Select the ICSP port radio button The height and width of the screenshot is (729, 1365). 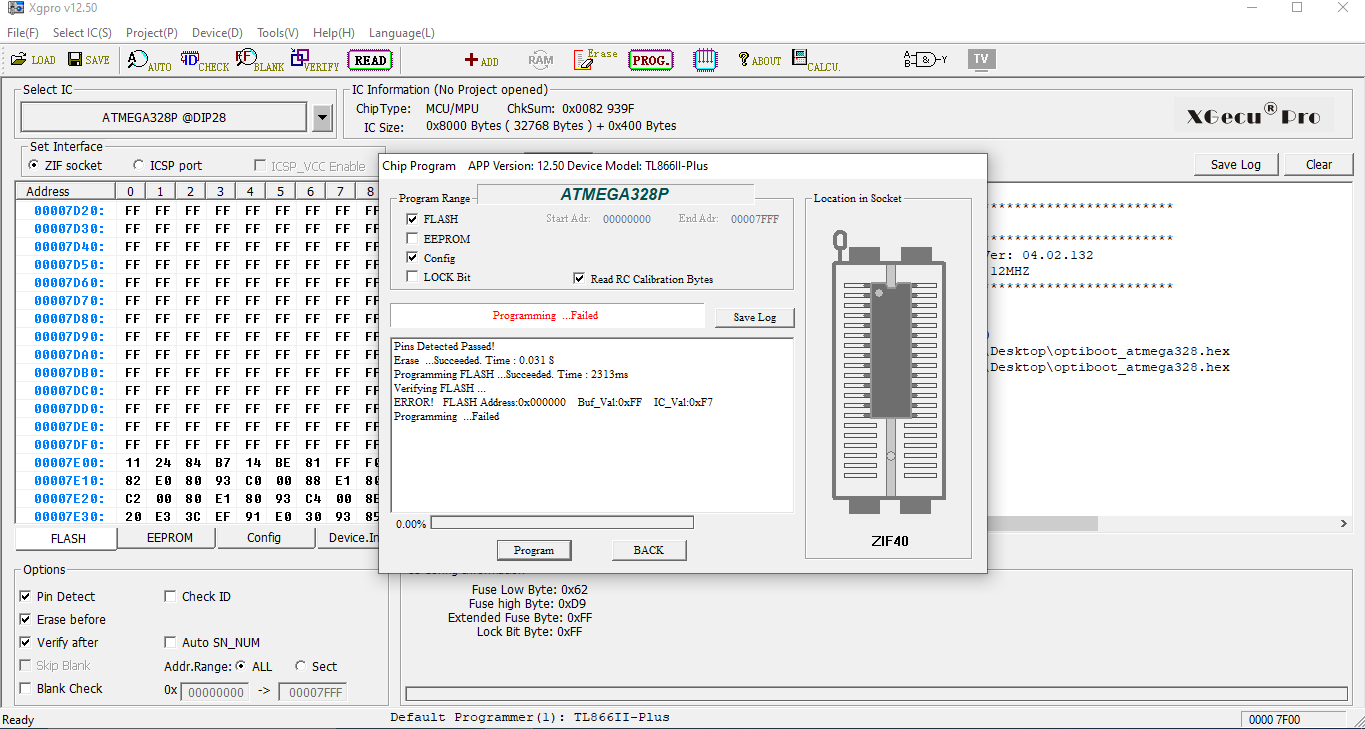pos(139,166)
